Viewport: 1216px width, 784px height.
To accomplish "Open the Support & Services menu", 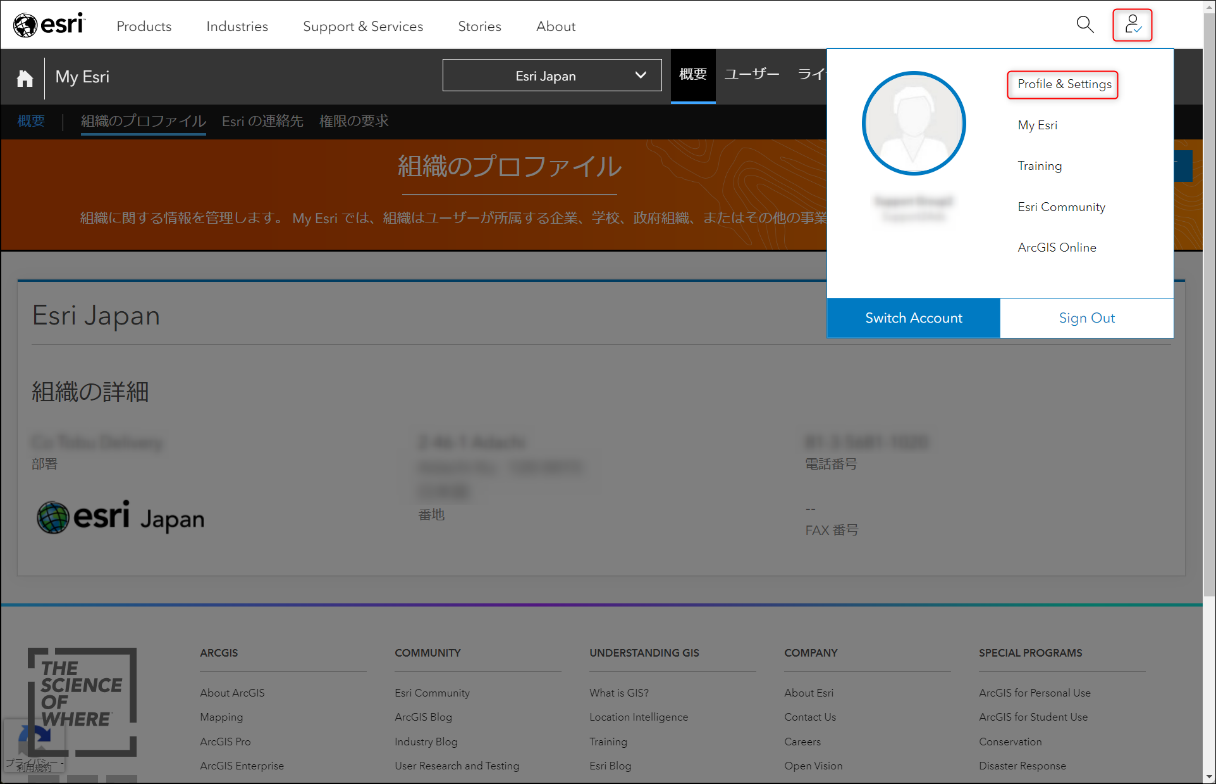I will coord(363,26).
